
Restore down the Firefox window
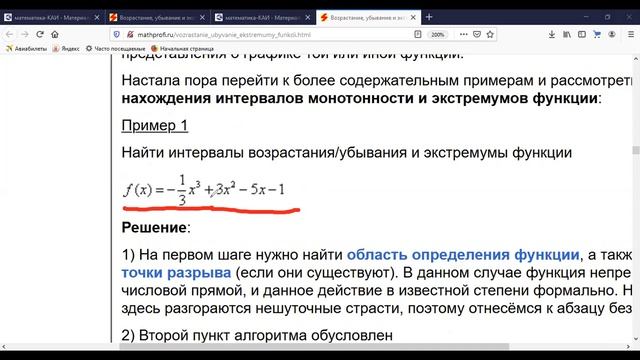(607, 17)
